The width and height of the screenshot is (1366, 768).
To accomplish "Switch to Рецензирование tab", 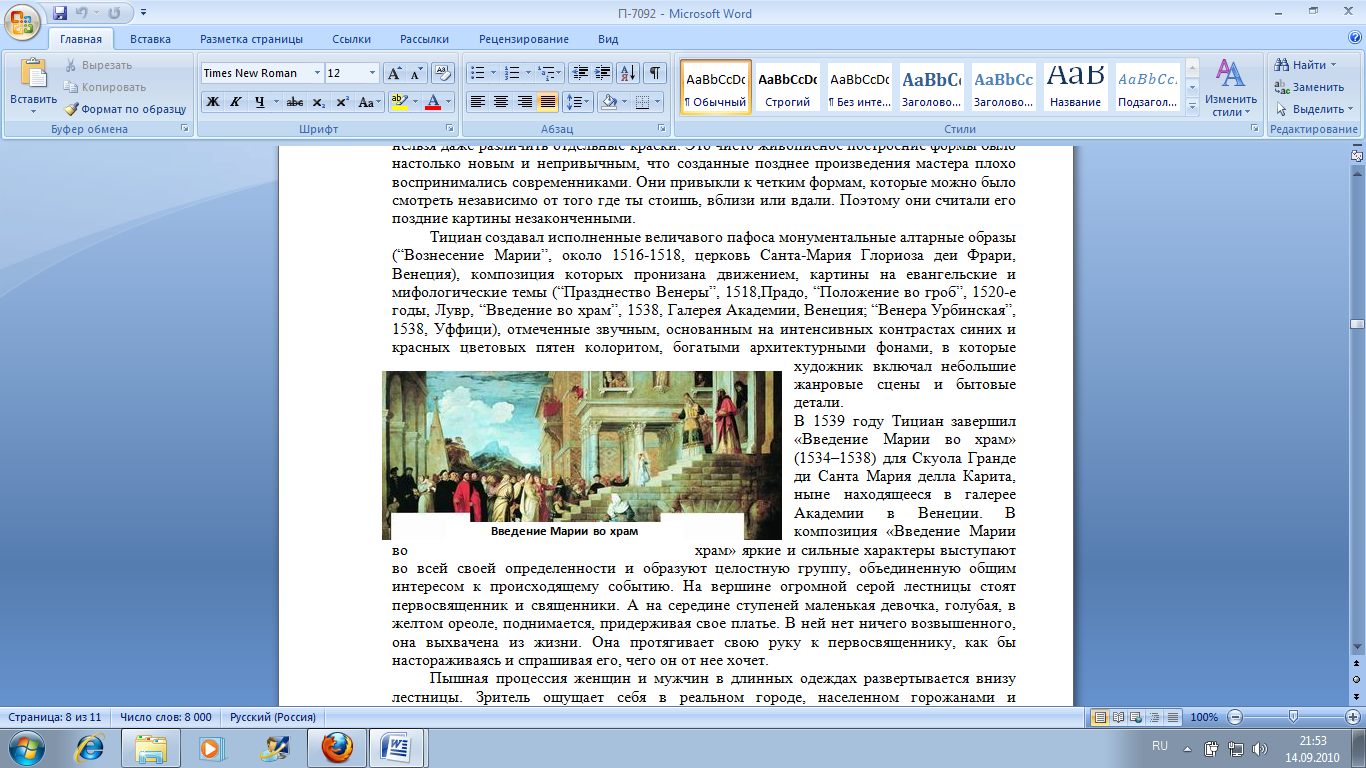I will [524, 39].
